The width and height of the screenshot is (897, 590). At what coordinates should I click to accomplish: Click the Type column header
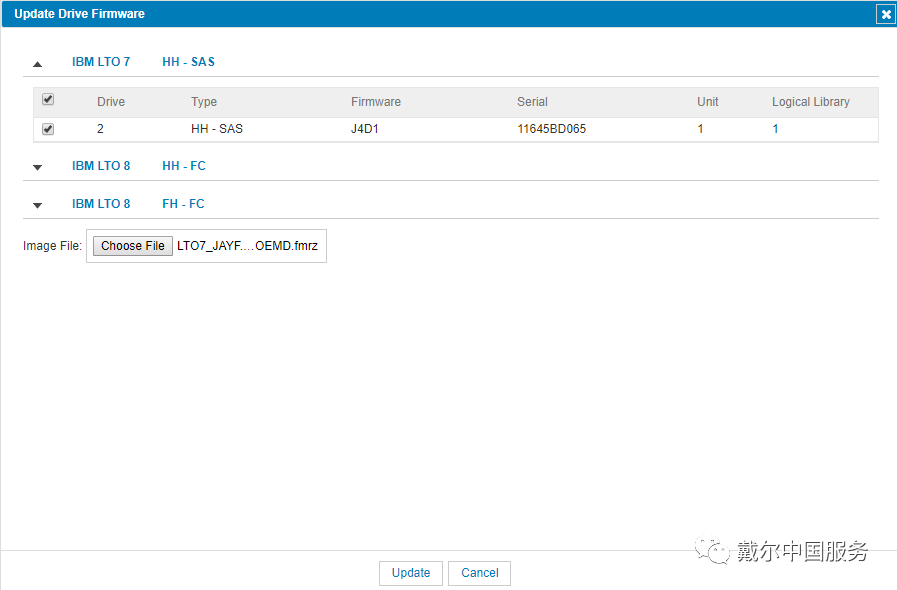click(204, 102)
